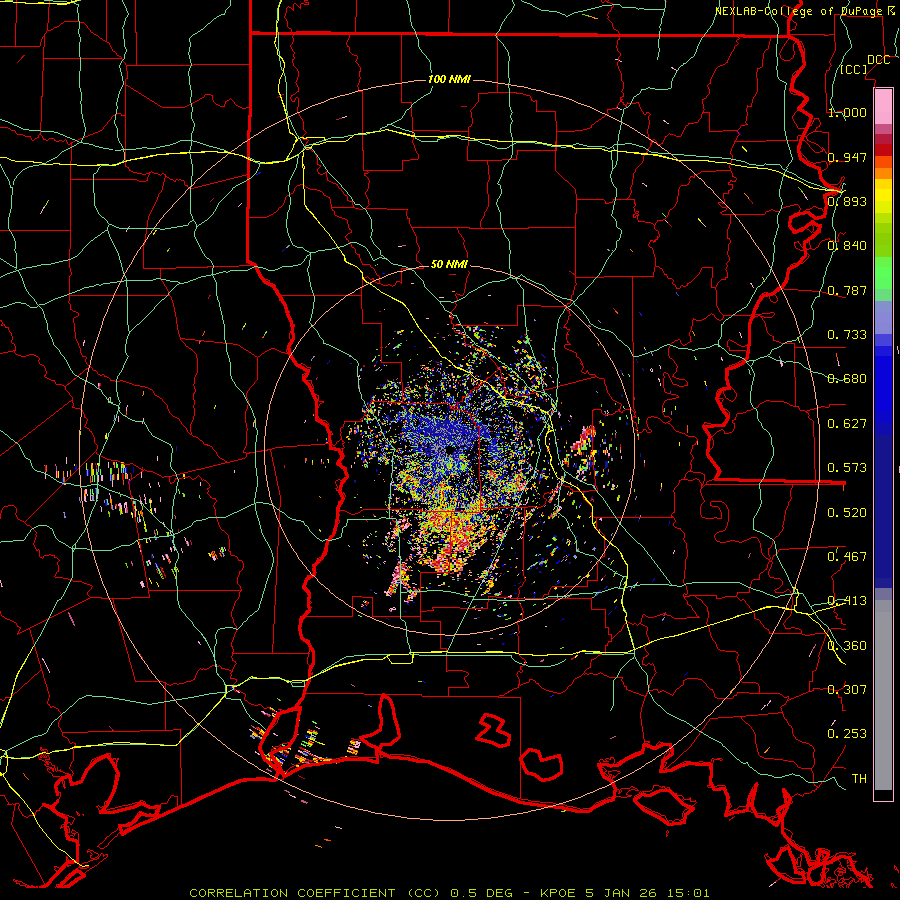This screenshot has height=900, width=900.
Task: Click the 0.680 scale value
Action: 847,379
